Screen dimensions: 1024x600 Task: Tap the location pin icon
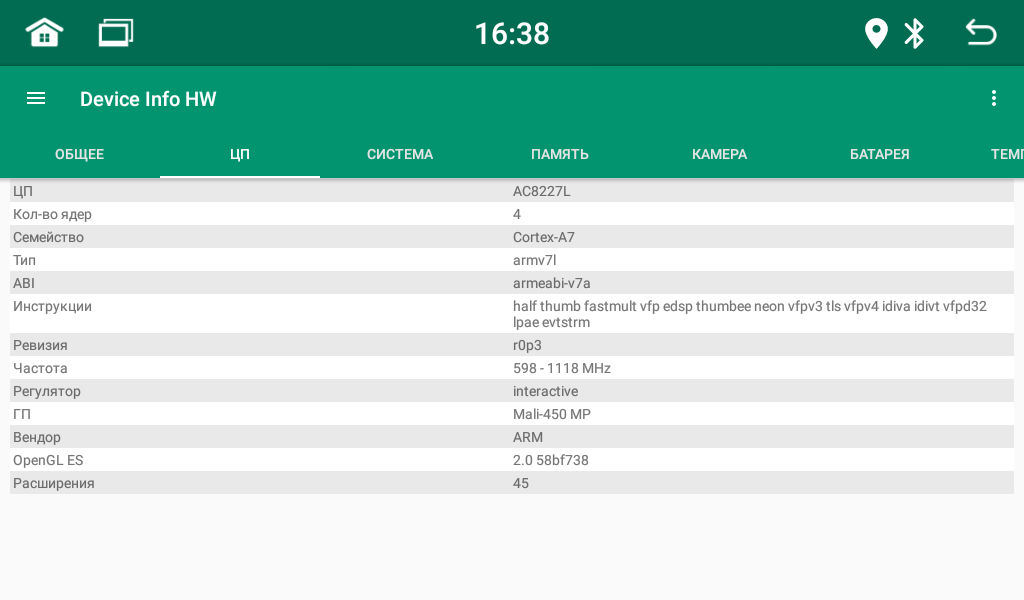(x=876, y=33)
